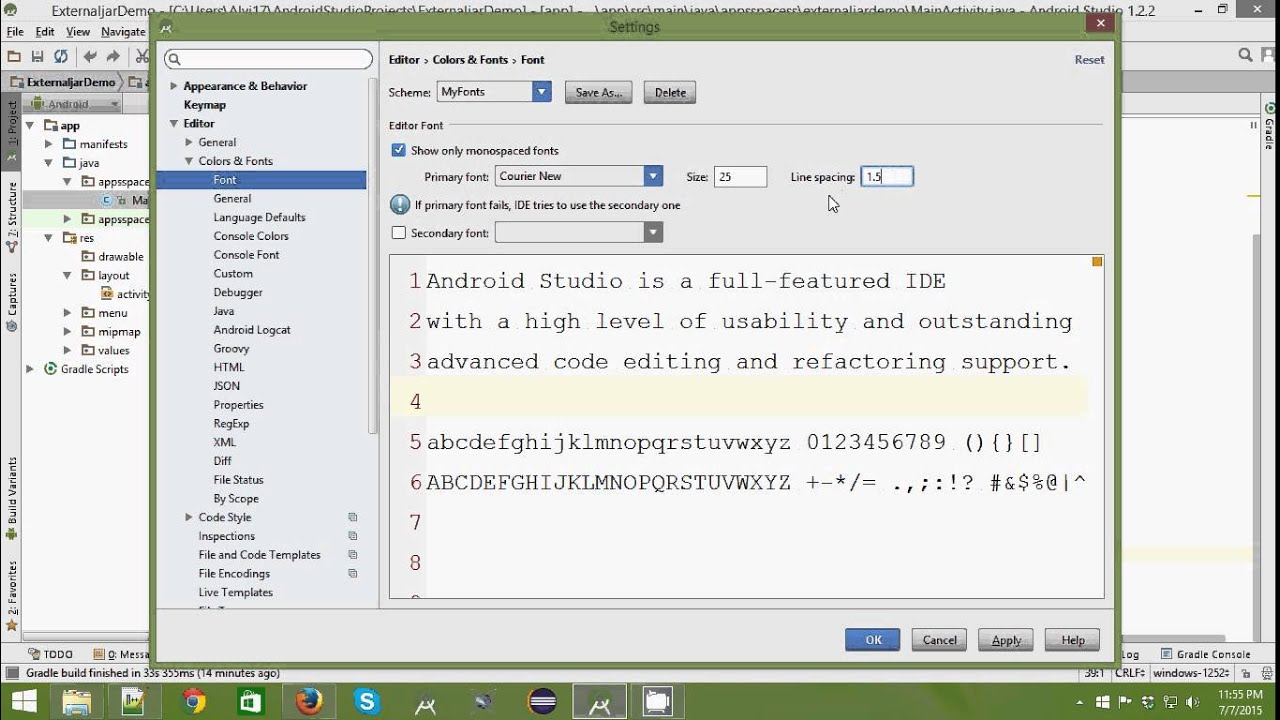Open the Structure side tab

[12, 216]
